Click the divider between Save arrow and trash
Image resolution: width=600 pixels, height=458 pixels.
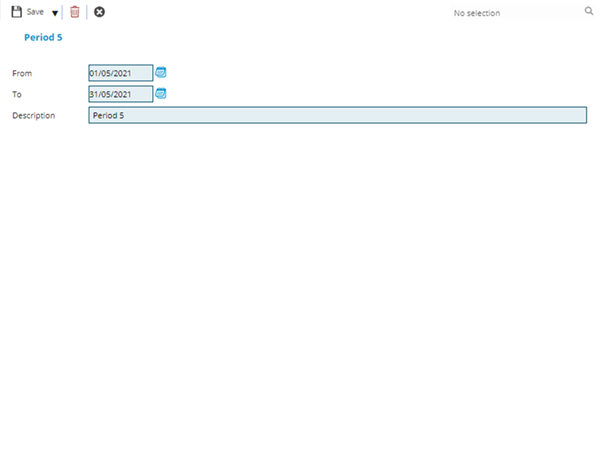pyautogui.click(x=63, y=12)
